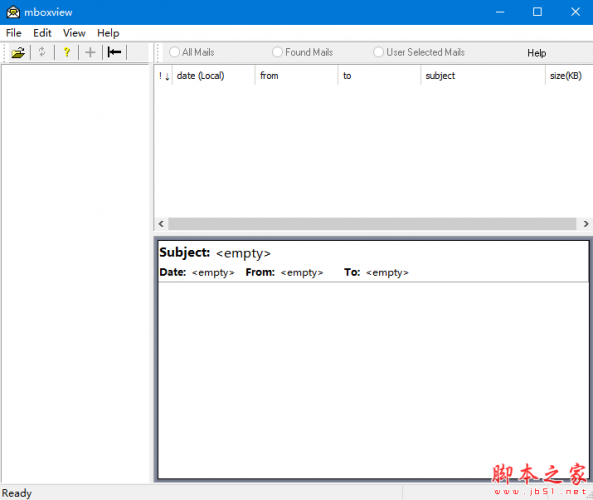
Task: Sort by the size(KB) column header
Action: coord(569,76)
